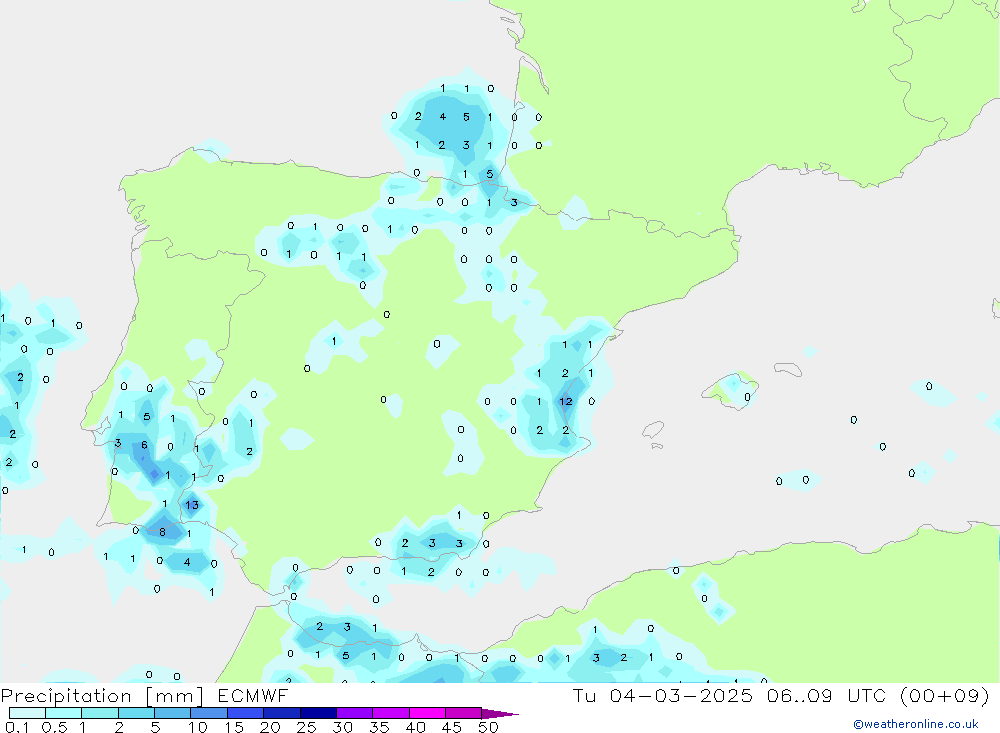This screenshot has width=1000, height=733.
Task: Click the '12' precipitation value on the map
Action: coord(566,401)
